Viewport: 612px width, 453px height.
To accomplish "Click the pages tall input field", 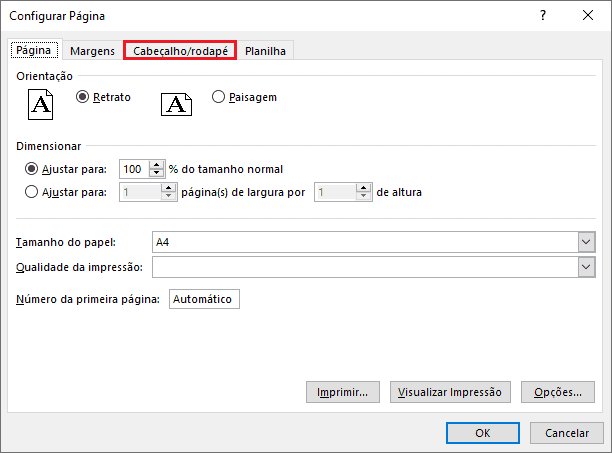I will 336,192.
